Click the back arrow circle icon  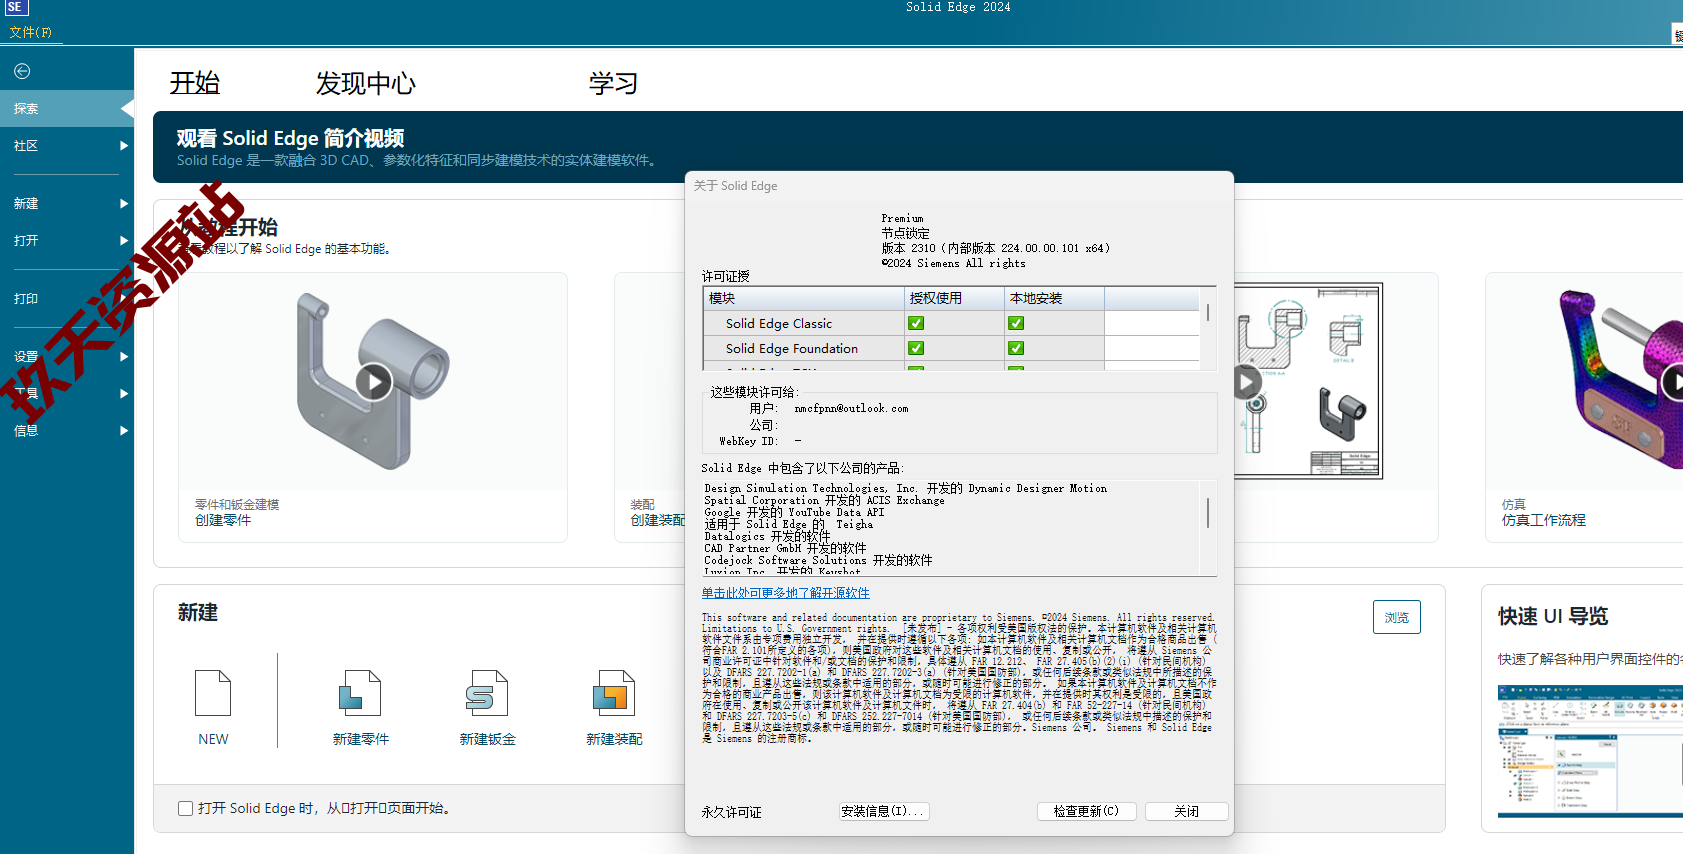22,71
